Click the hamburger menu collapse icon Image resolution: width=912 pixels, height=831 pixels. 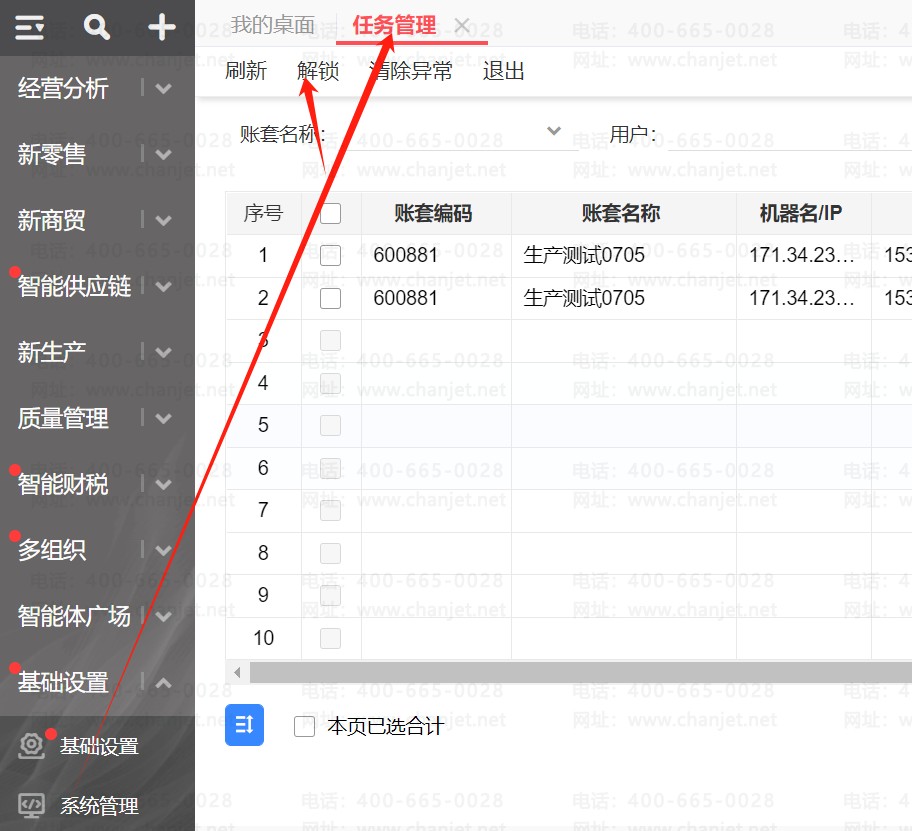[30, 28]
